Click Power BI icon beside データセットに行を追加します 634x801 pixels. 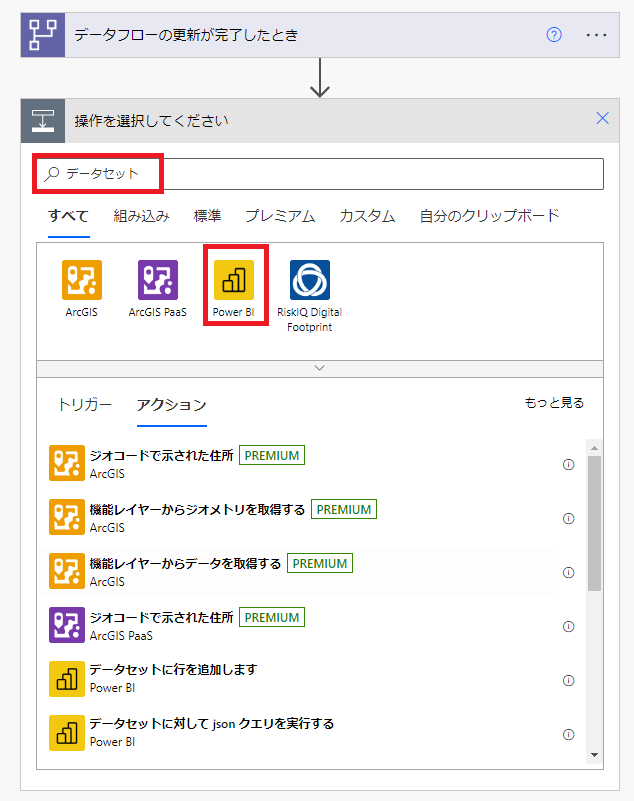(67, 679)
